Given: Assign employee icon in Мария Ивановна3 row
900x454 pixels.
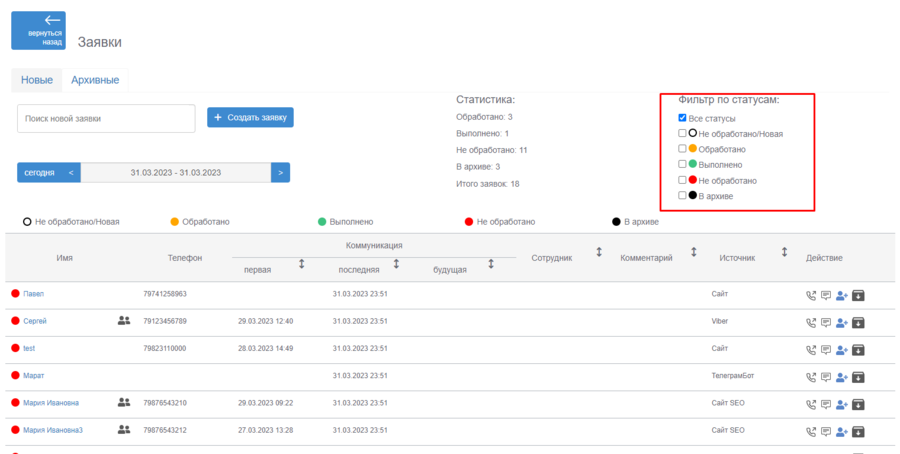Looking at the screenshot, I should pyautogui.click(x=842, y=432).
